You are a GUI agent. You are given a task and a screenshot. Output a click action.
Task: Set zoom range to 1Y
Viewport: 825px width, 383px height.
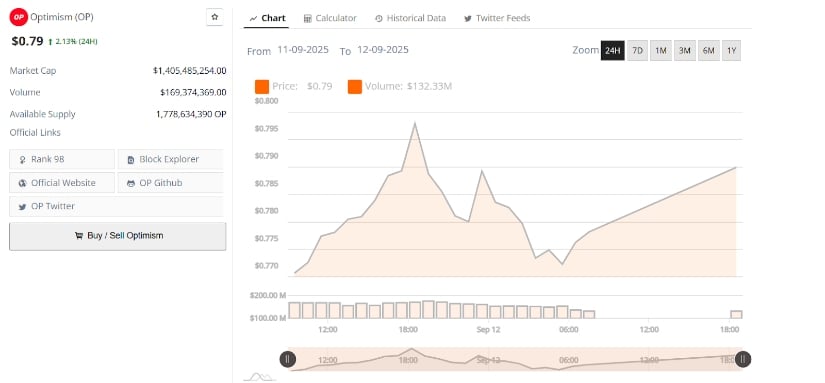tap(731, 51)
